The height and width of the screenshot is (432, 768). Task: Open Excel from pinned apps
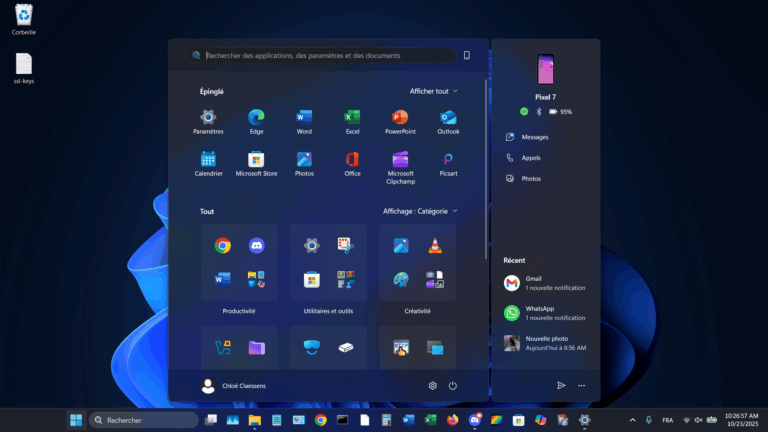click(352, 121)
